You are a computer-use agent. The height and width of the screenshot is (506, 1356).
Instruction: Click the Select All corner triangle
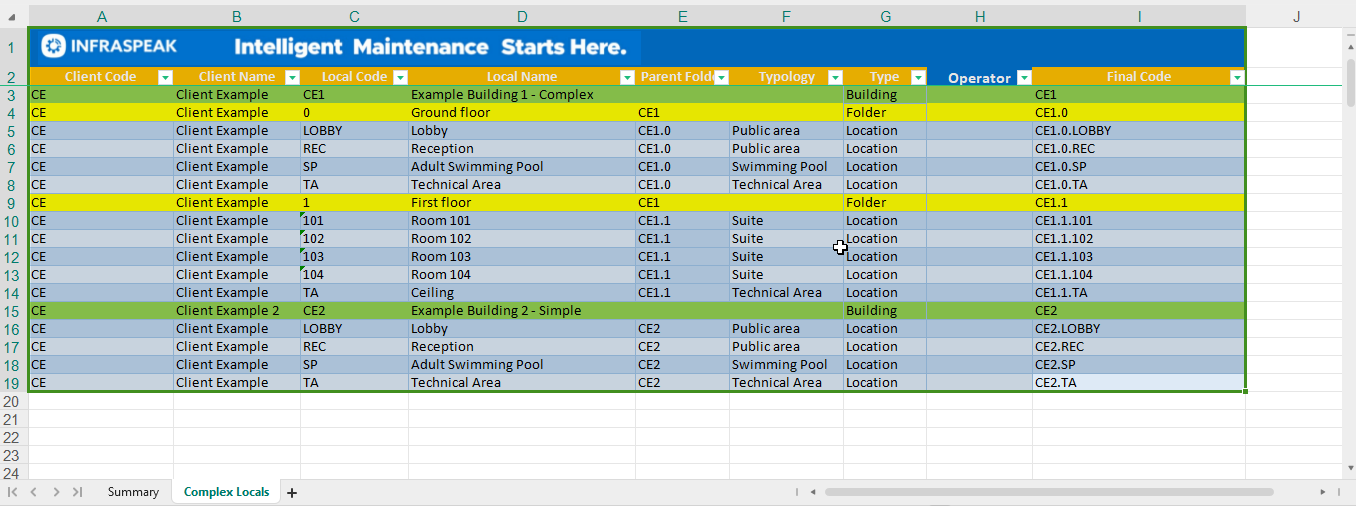[x=14, y=17]
